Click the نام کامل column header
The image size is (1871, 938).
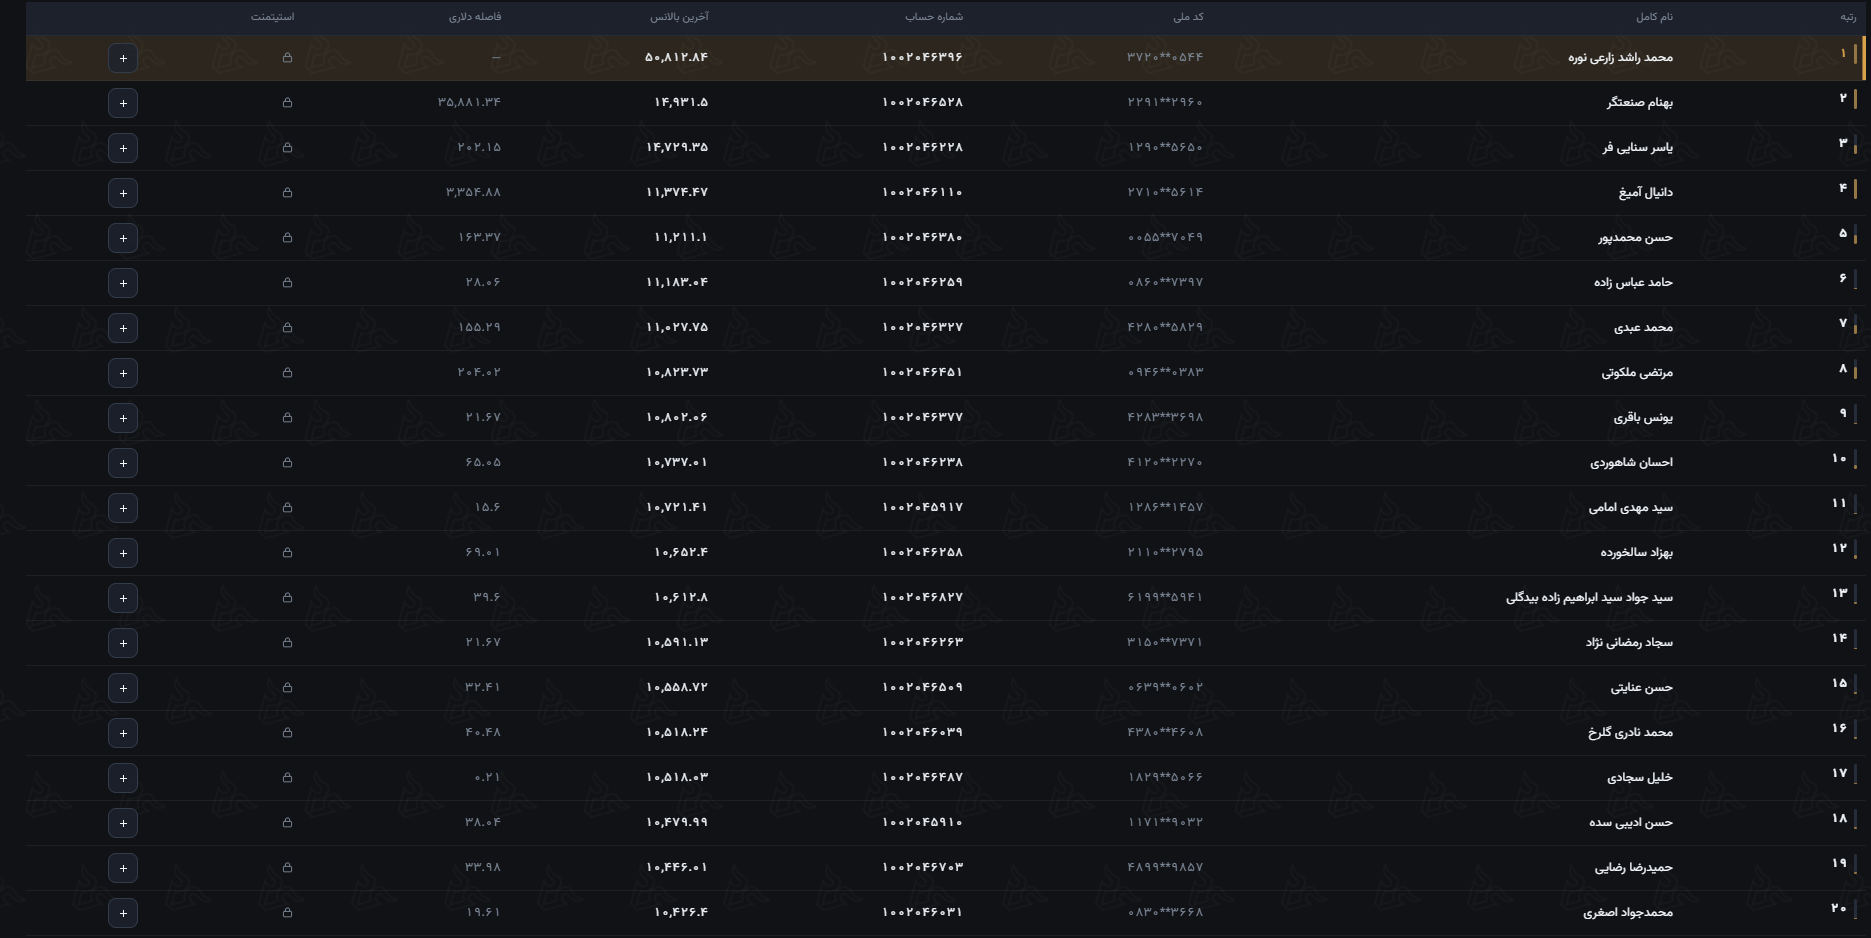pos(1654,17)
